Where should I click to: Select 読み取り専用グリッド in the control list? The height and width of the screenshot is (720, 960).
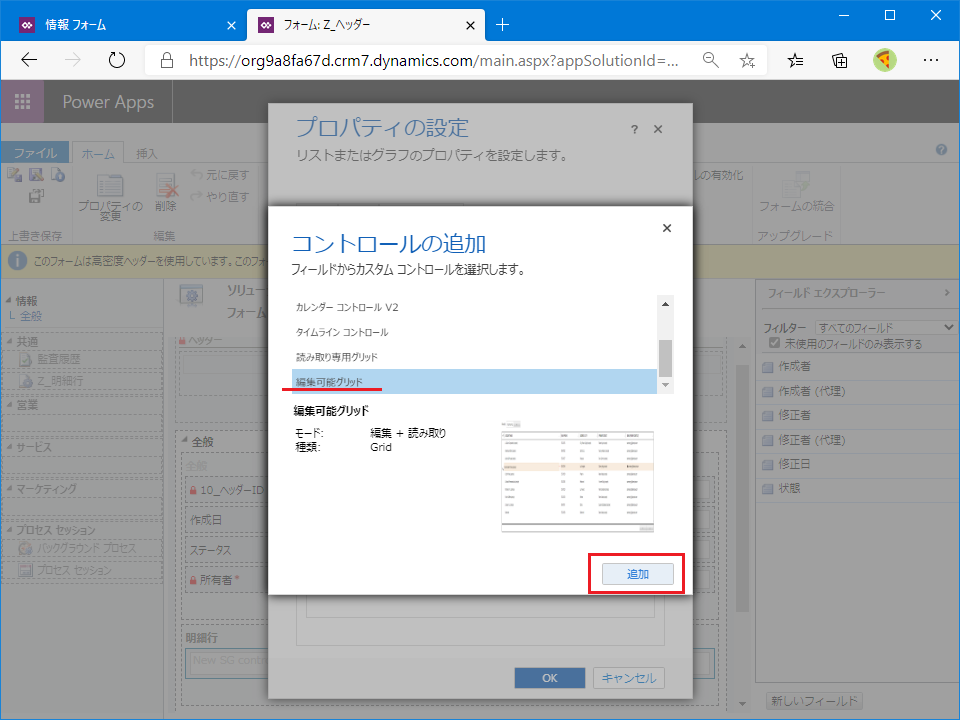[x=474, y=357]
